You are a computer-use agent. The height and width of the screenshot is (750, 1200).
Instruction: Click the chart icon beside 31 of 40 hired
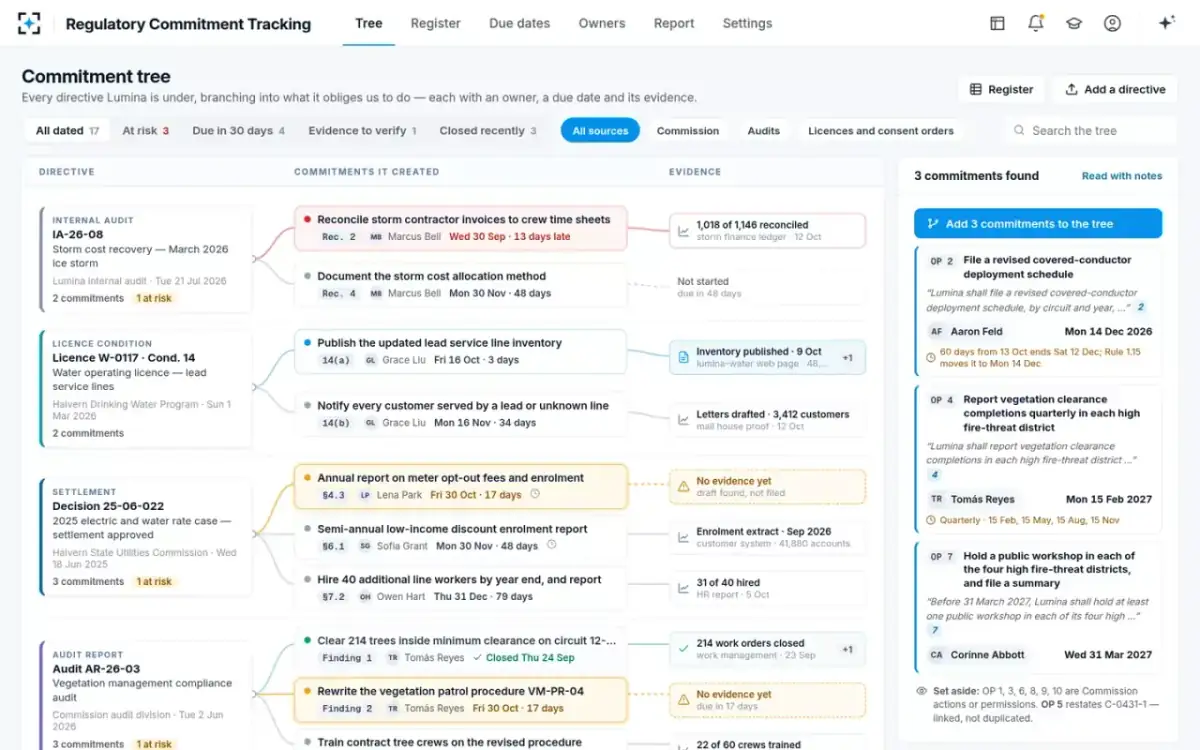684,588
